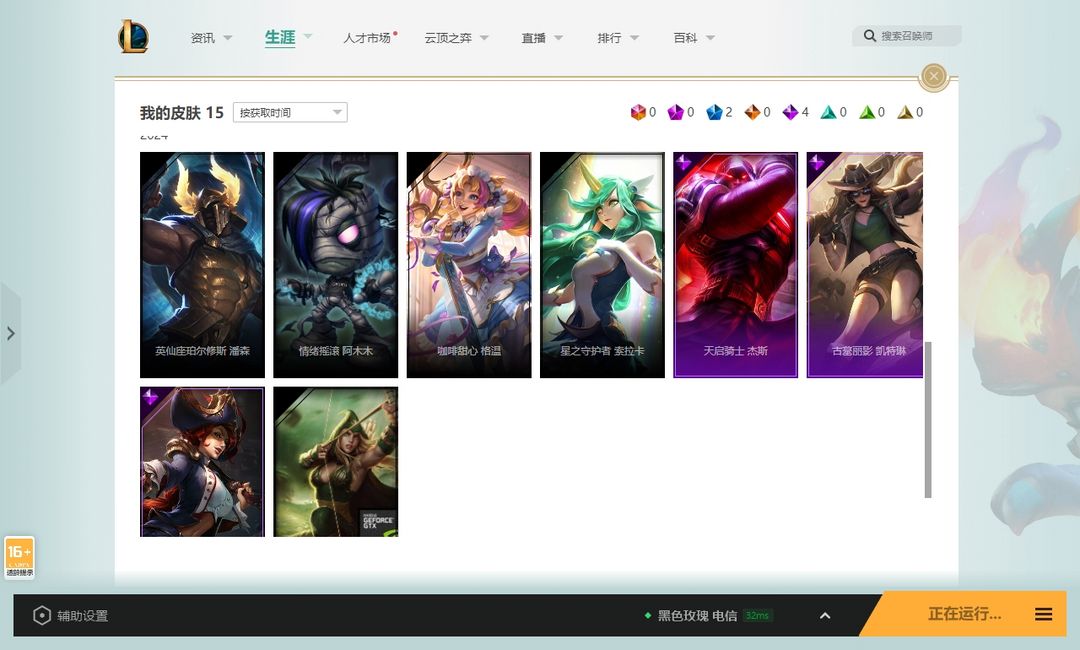The height and width of the screenshot is (650, 1080).
Task: Click the red-orange gem icon
Action: [x=638, y=112]
